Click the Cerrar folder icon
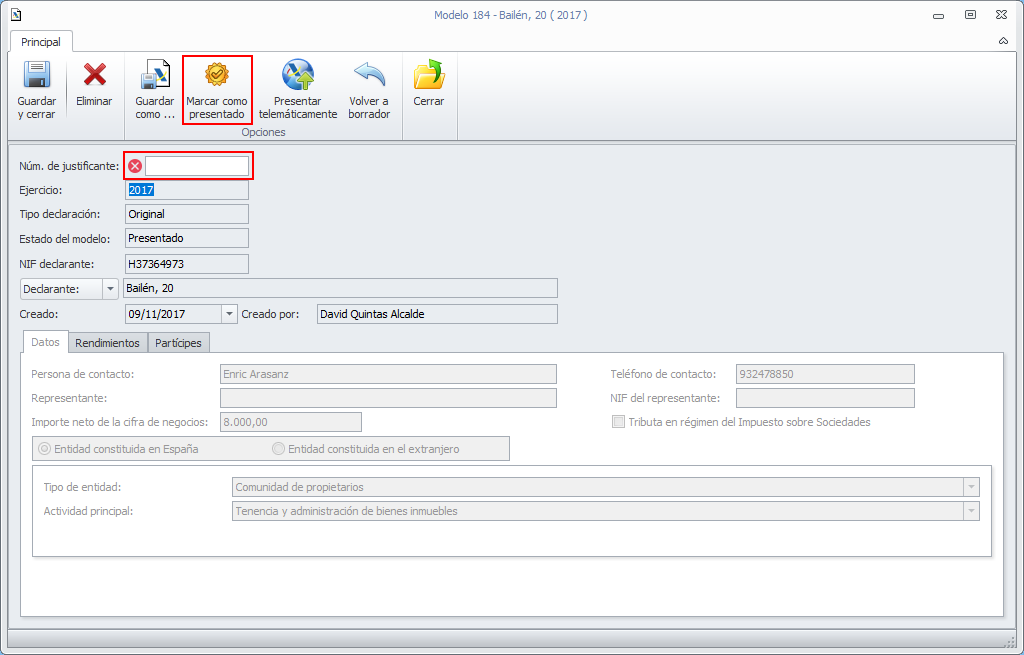This screenshot has width=1024, height=655. [x=429, y=74]
